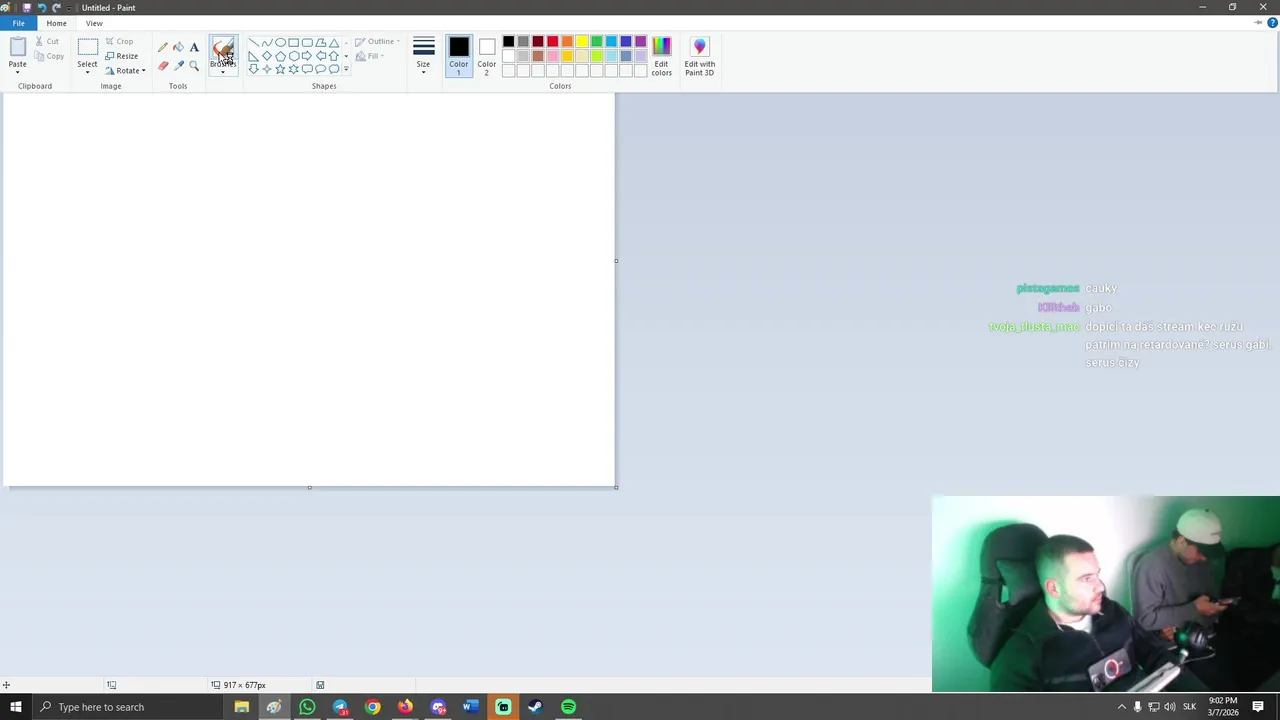Show hidden system tray icons
Viewport: 1280px width, 720px height.
1121,707
